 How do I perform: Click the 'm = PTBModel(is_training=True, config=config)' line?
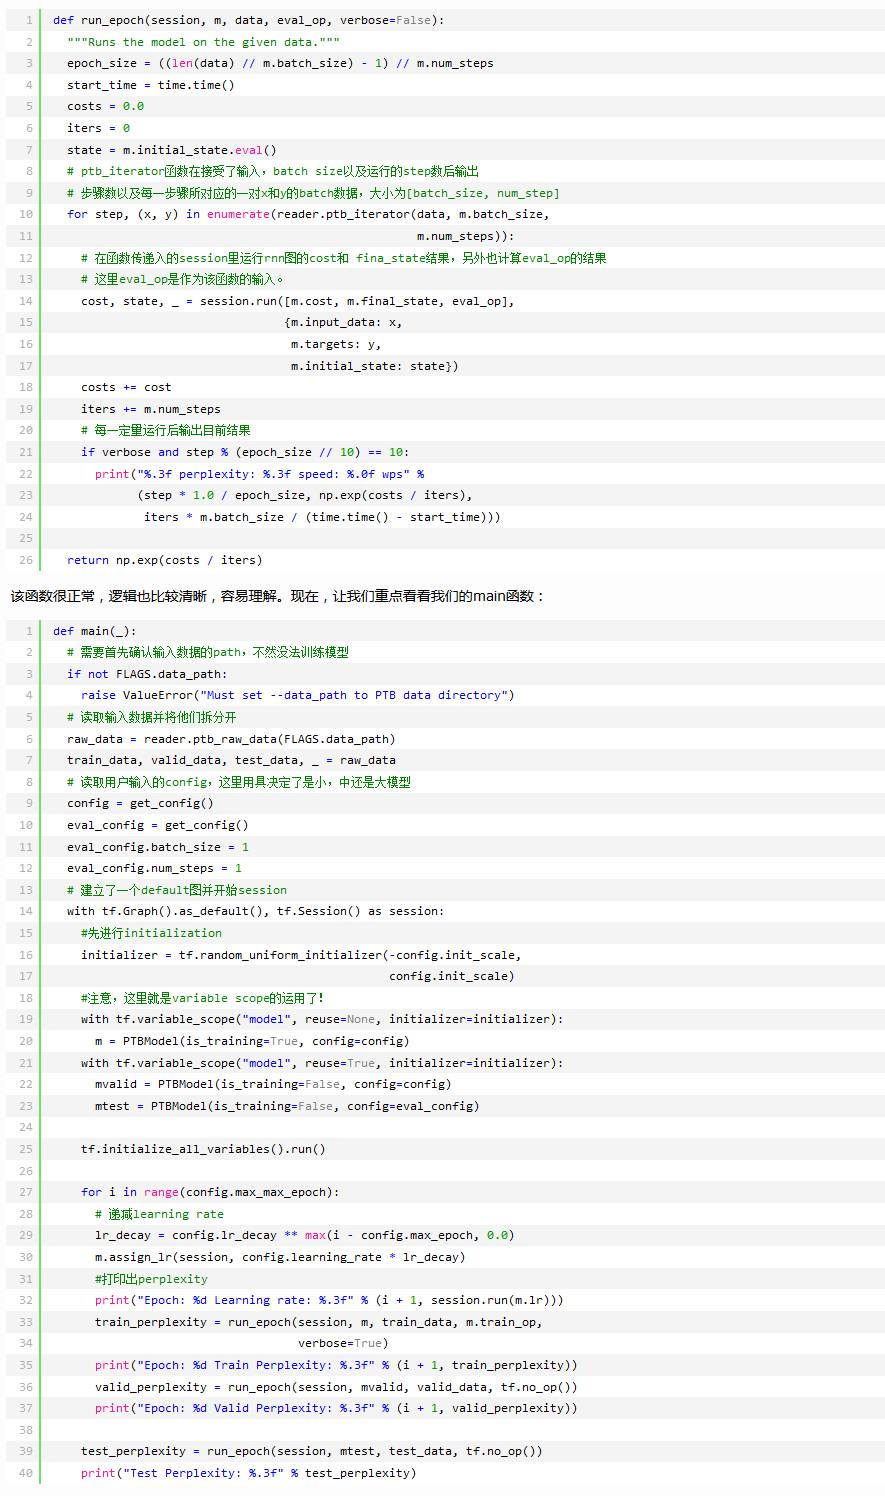click(252, 1041)
